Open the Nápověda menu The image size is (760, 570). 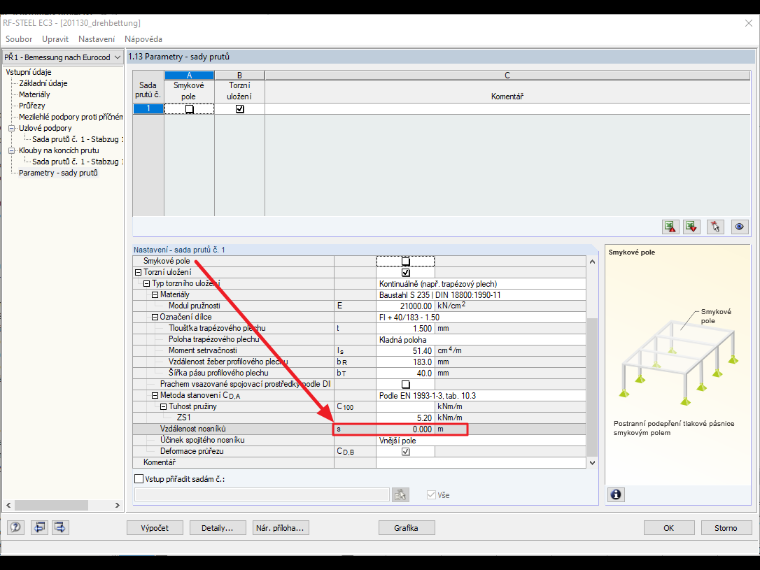[x=143, y=39]
